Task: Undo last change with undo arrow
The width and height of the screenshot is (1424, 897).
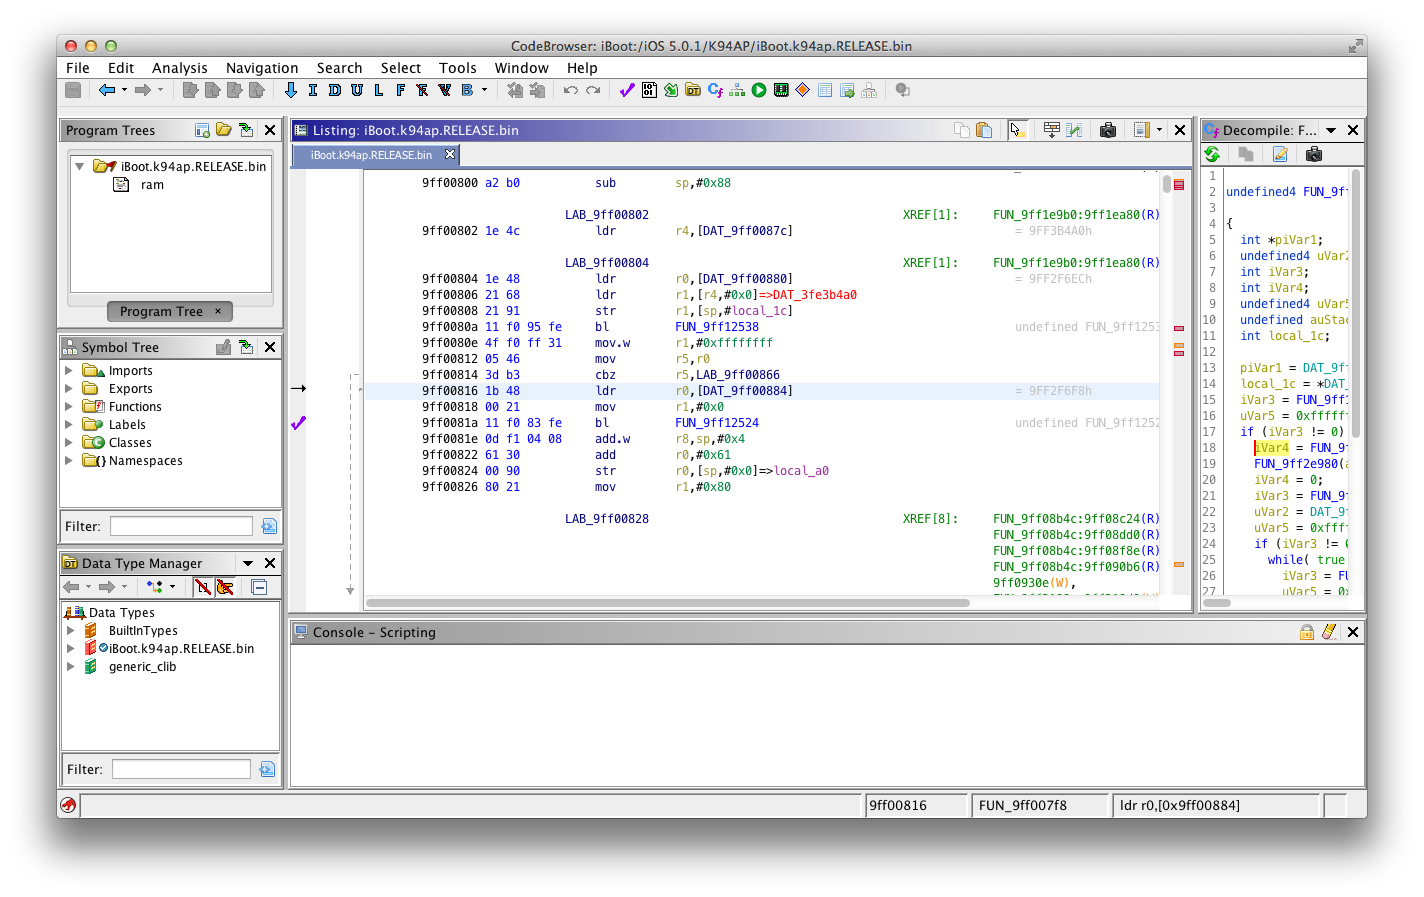Action: point(571,90)
